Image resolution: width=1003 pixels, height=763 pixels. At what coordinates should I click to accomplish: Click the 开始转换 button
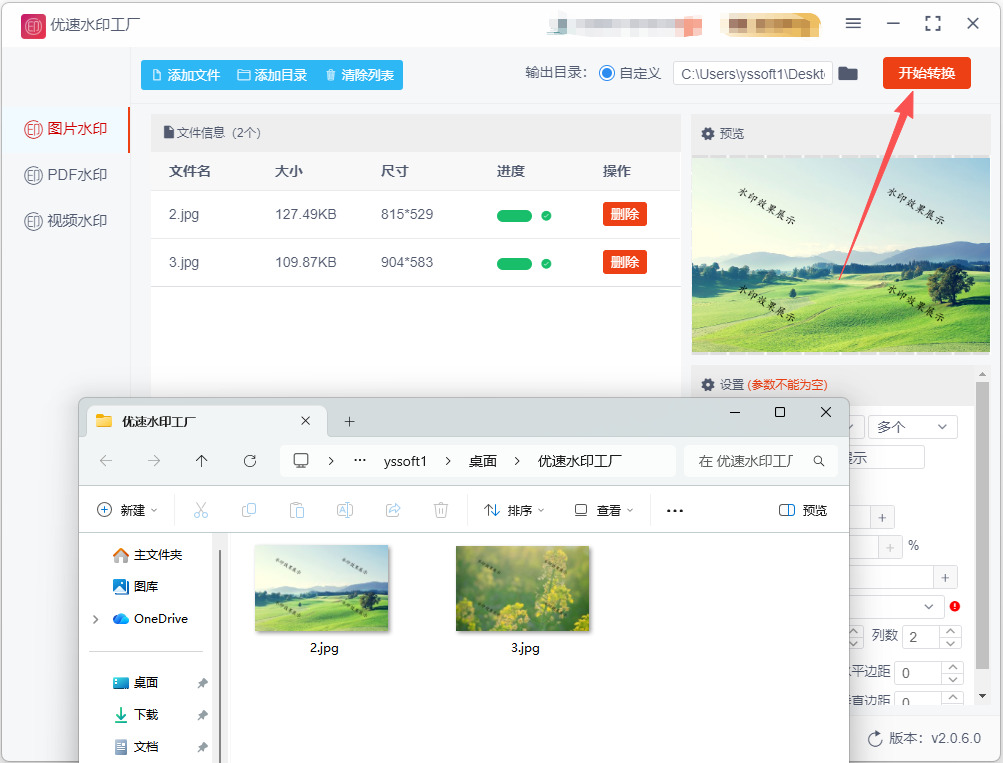[926, 73]
